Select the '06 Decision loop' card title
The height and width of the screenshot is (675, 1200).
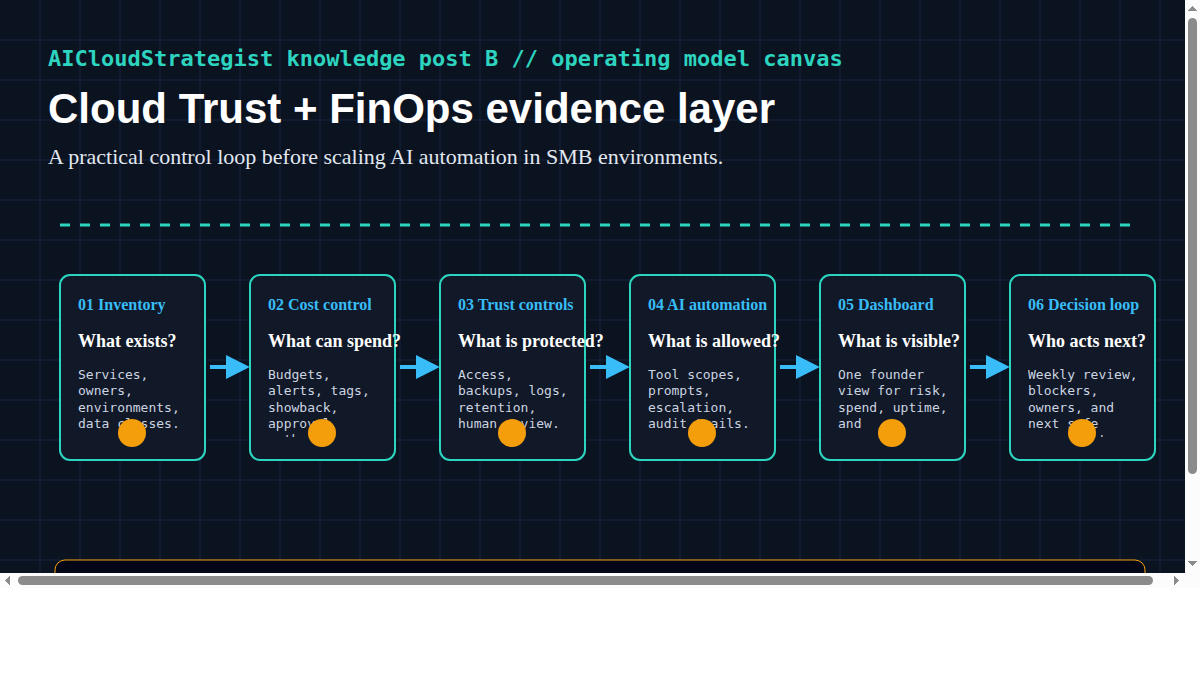coord(1083,305)
